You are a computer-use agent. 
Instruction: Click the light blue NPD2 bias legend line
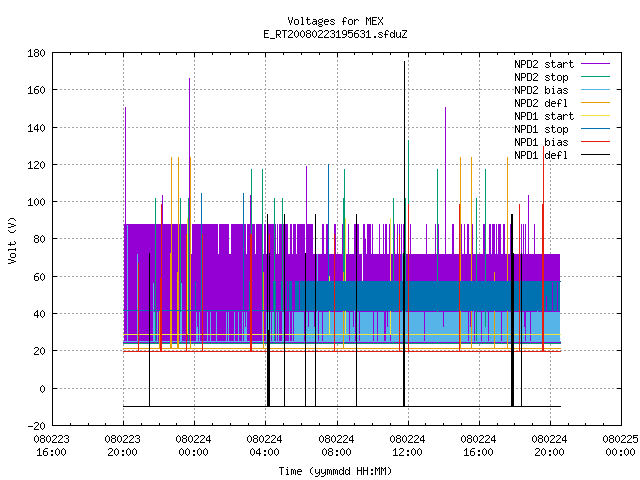pos(595,90)
